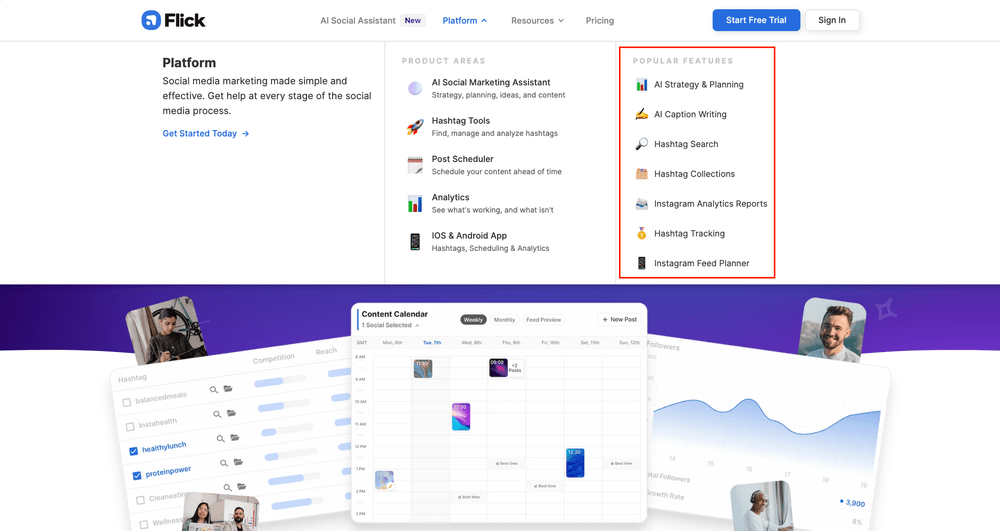Open IOS & Android App

(469, 235)
